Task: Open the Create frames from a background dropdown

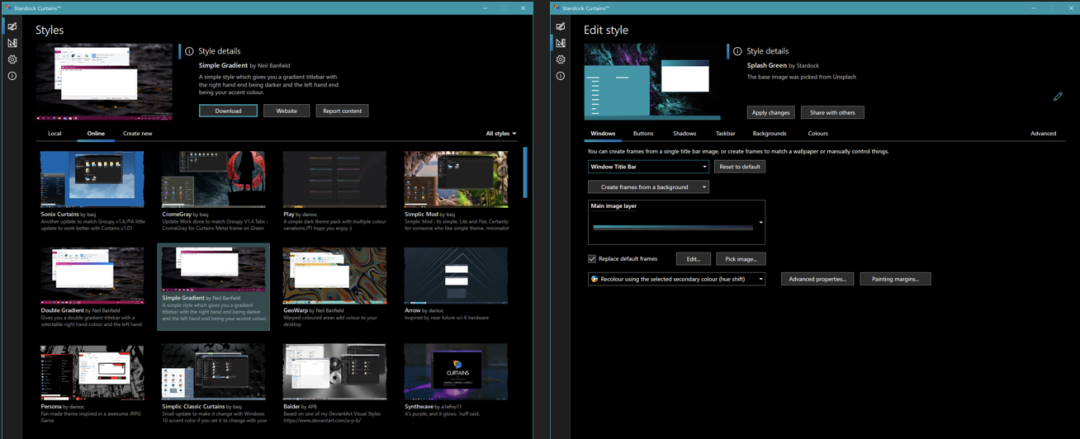Action: [x=648, y=187]
